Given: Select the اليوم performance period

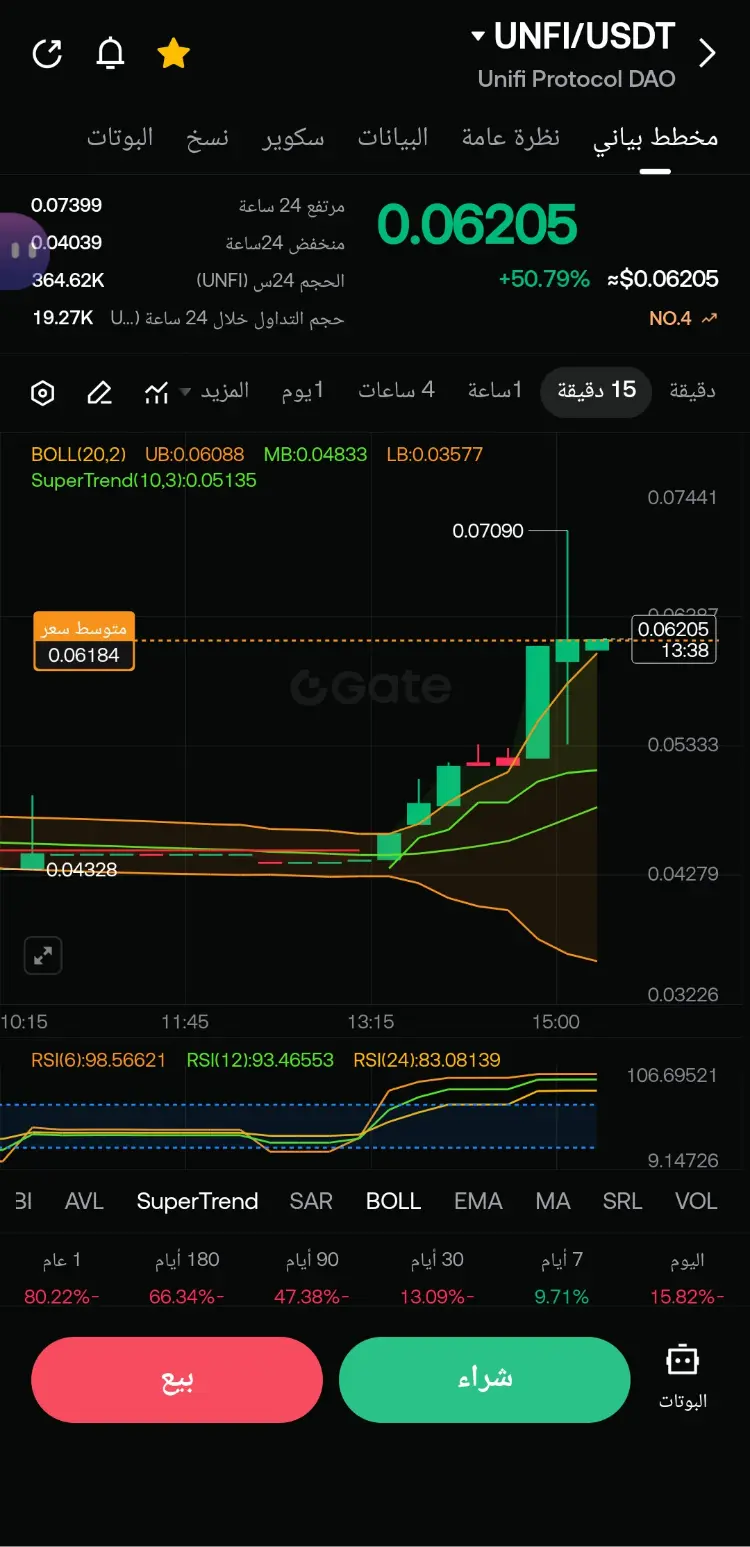Looking at the screenshot, I should point(687,1278).
